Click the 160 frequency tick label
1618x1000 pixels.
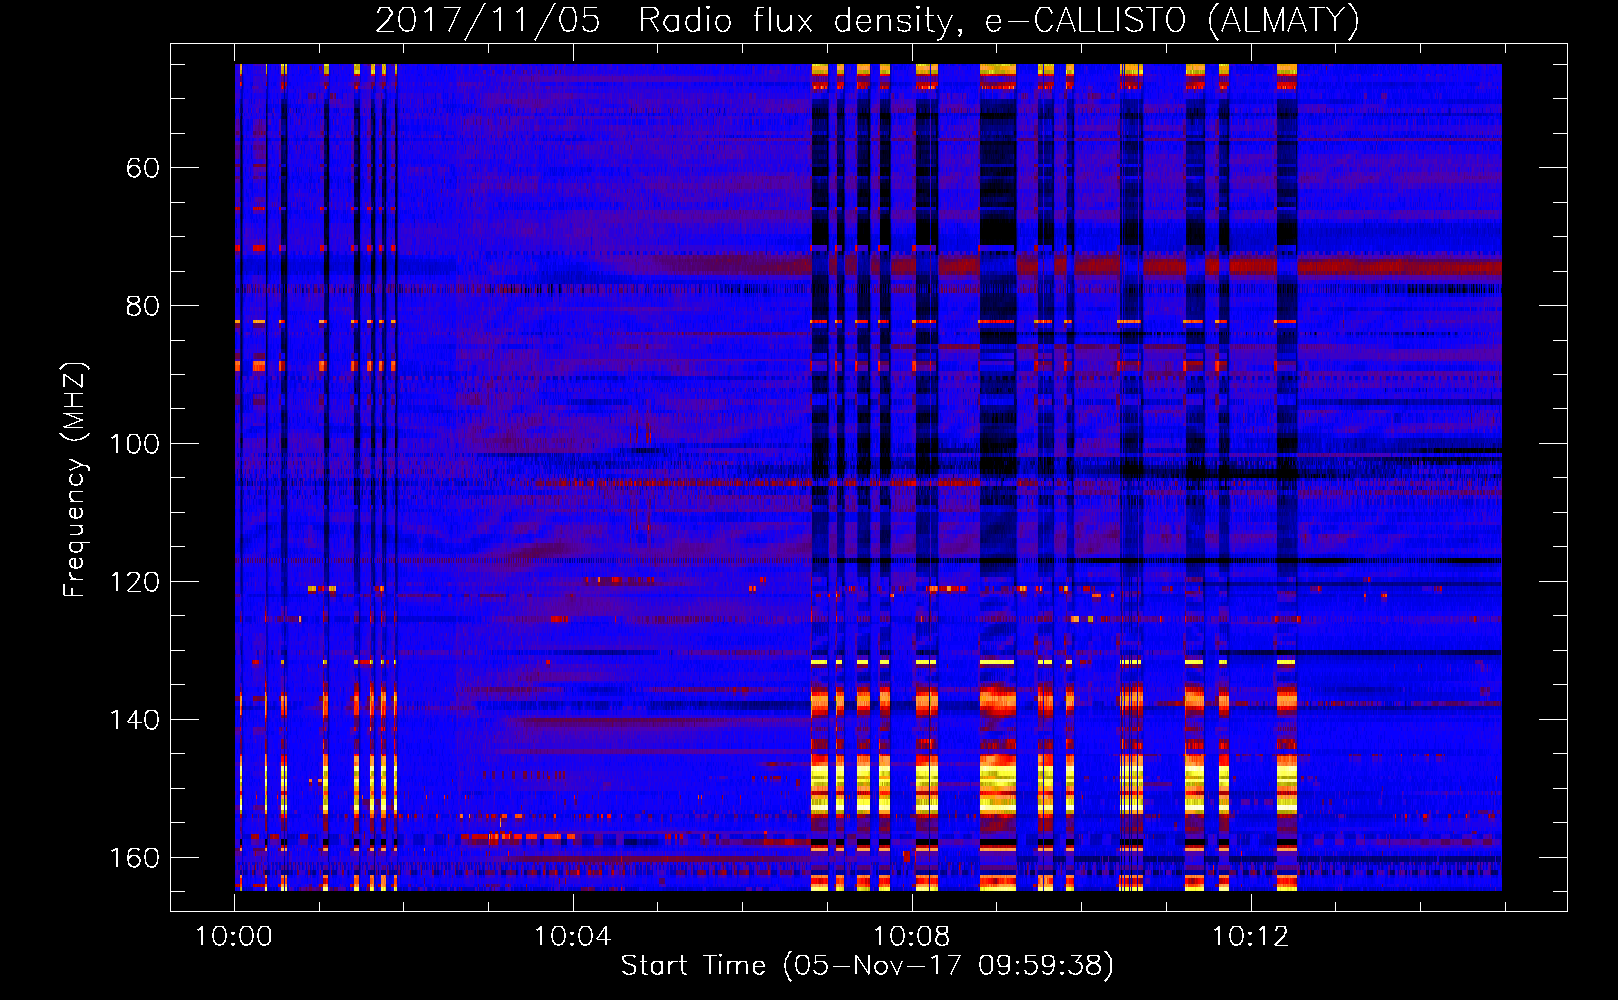click(x=134, y=858)
